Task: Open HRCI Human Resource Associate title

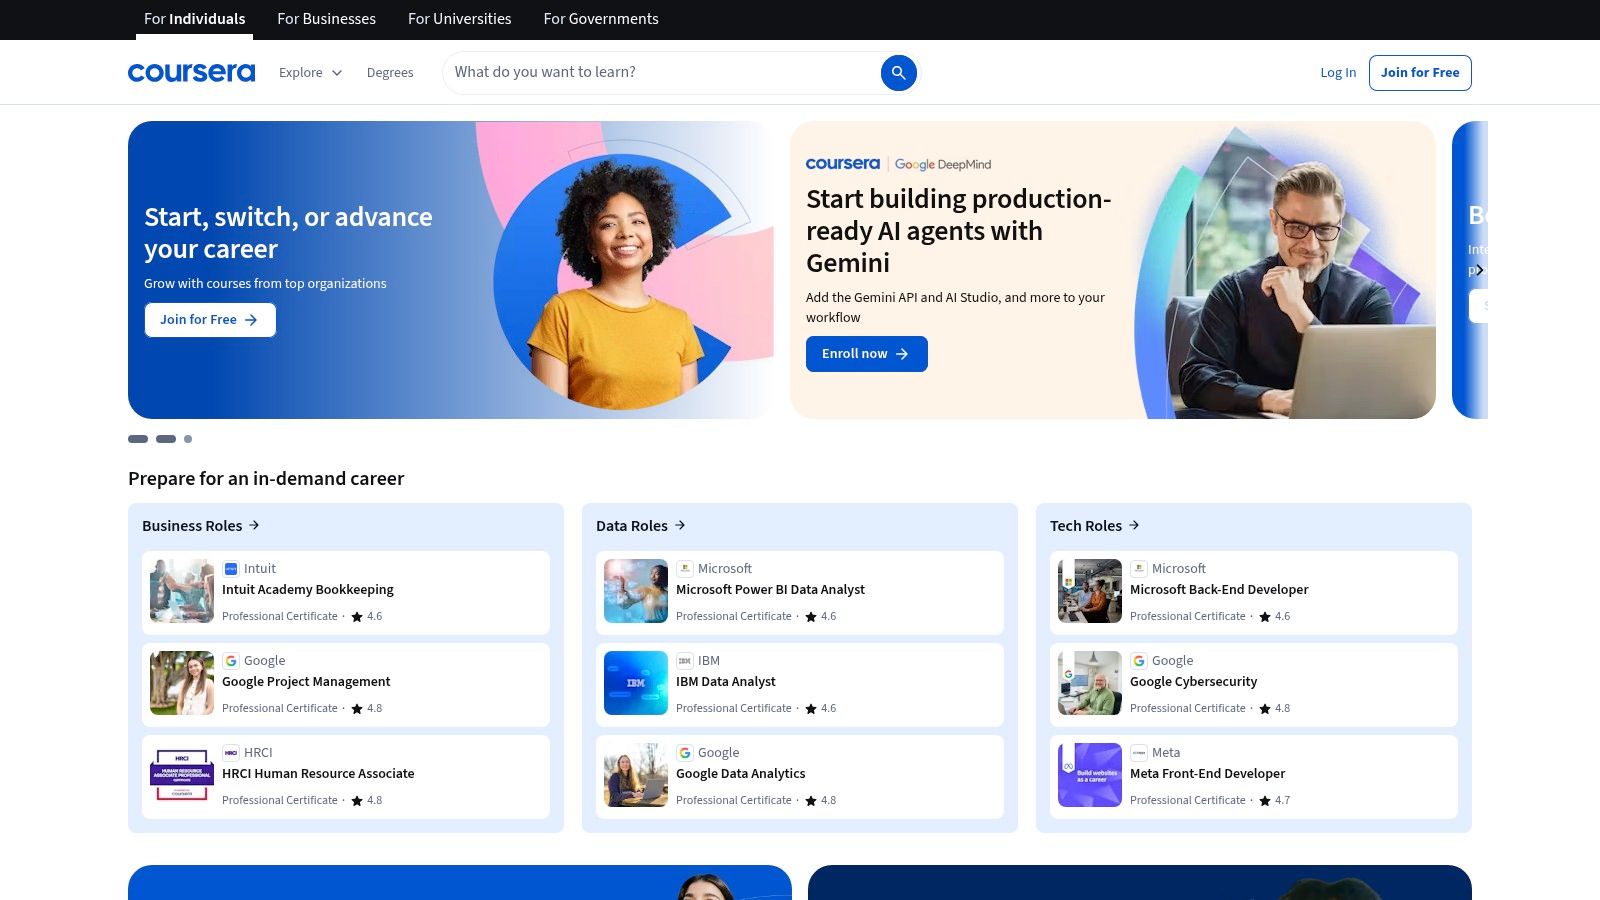Action: coord(318,773)
